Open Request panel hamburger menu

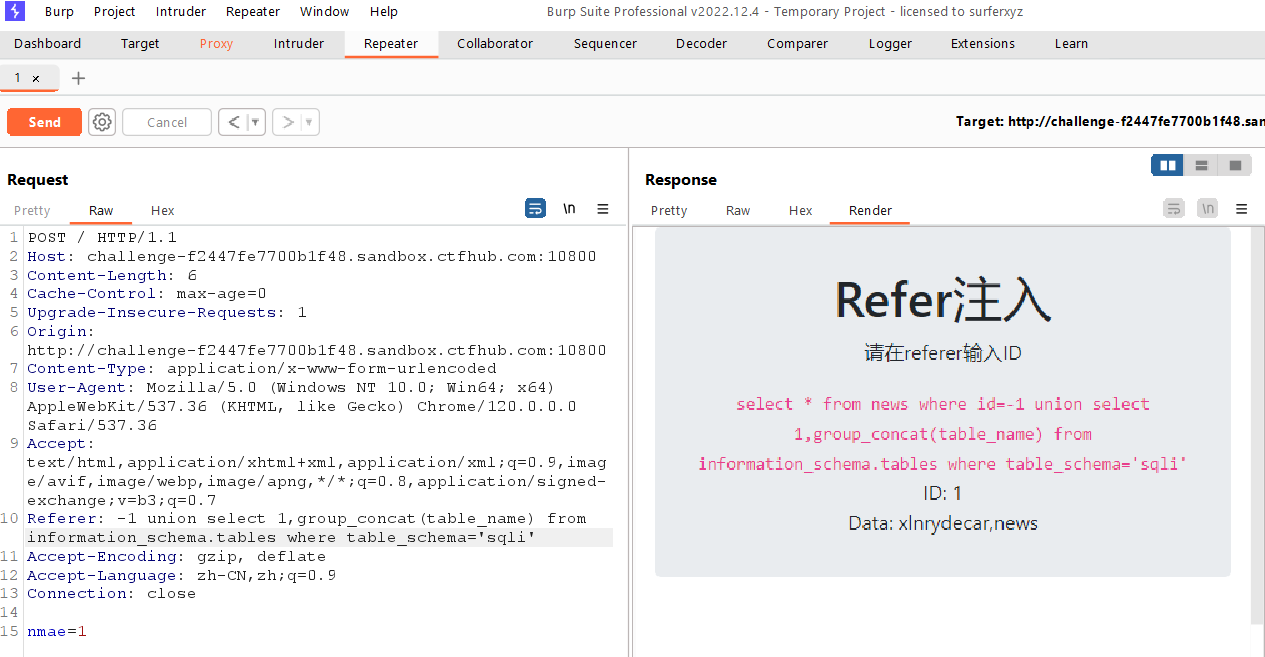(603, 209)
